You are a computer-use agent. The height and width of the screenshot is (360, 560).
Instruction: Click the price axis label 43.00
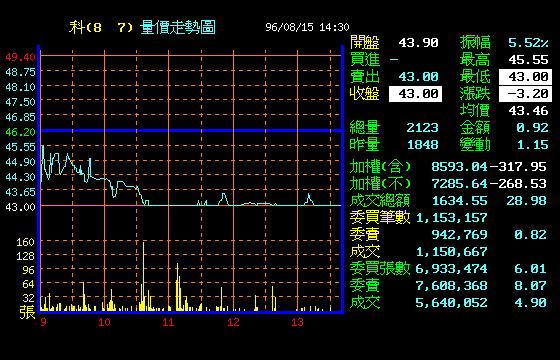(x=20, y=207)
